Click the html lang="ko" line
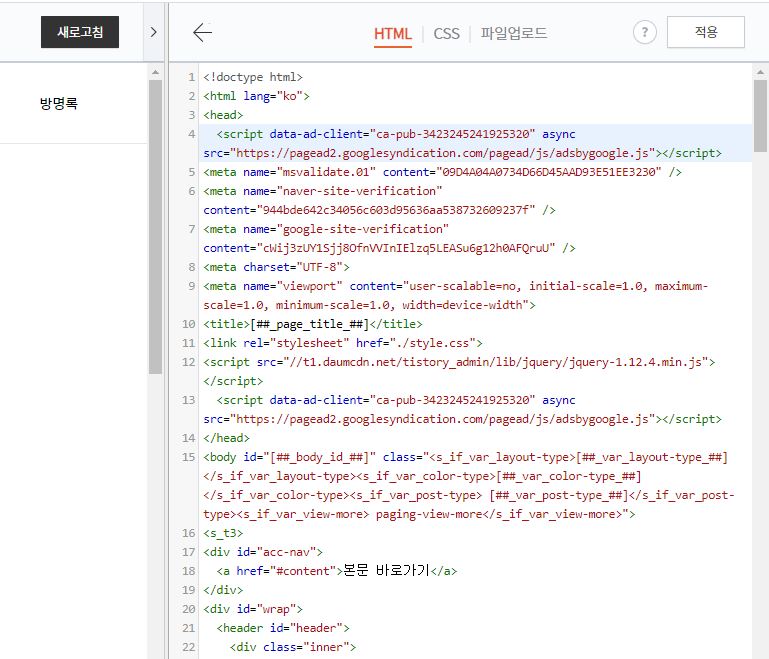This screenshot has height=659, width=769. click(256, 96)
